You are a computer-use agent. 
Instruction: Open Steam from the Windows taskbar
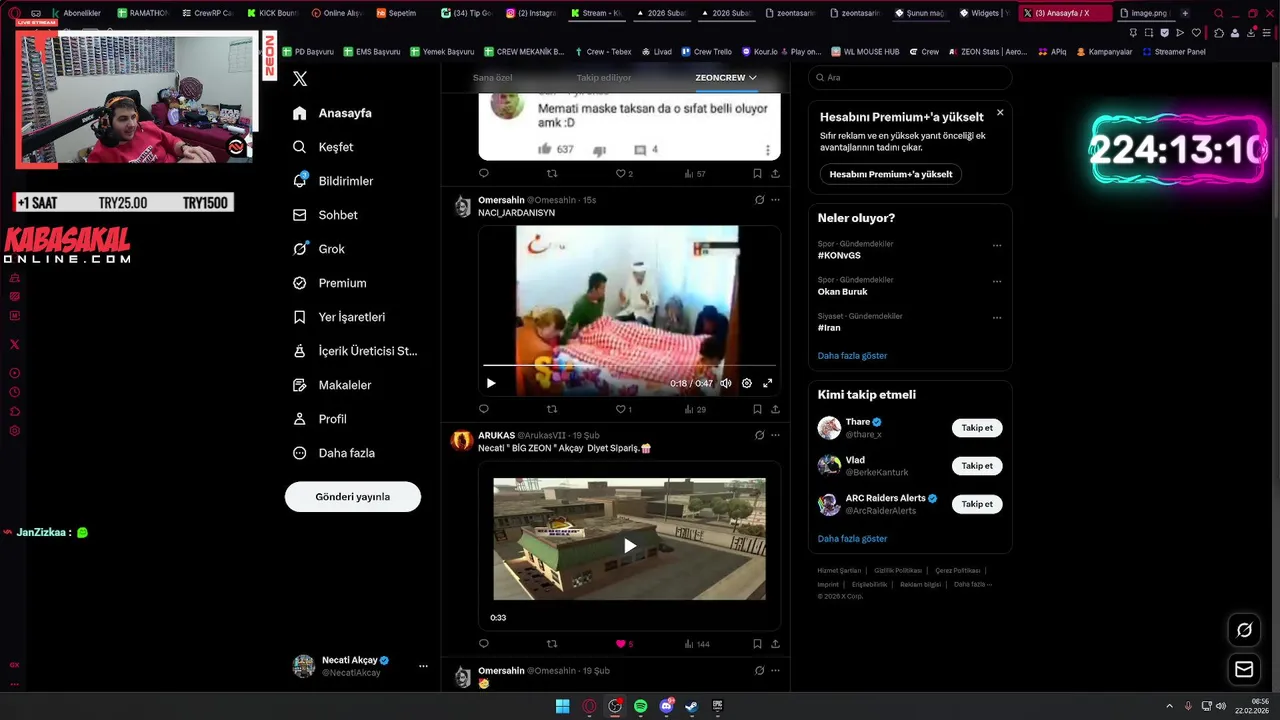click(x=692, y=706)
